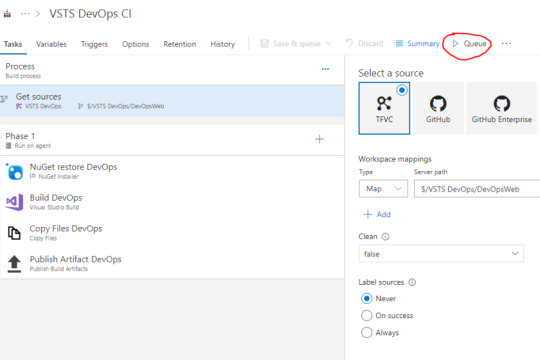Click the Add workspace mapping link
Screen dimensions: 540x360
tap(377, 215)
